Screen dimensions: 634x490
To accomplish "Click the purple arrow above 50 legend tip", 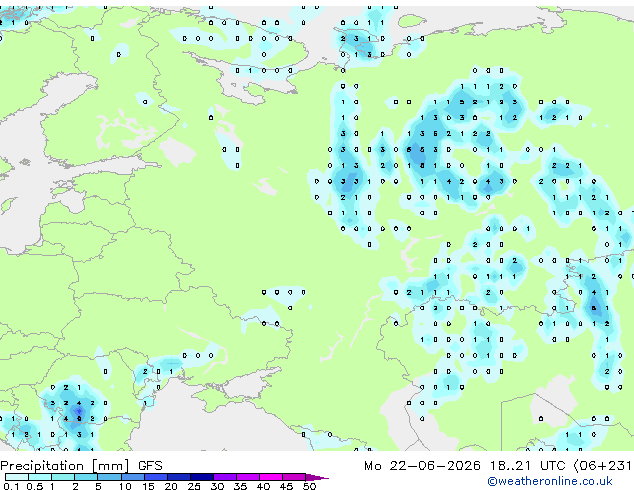I will point(317,477).
